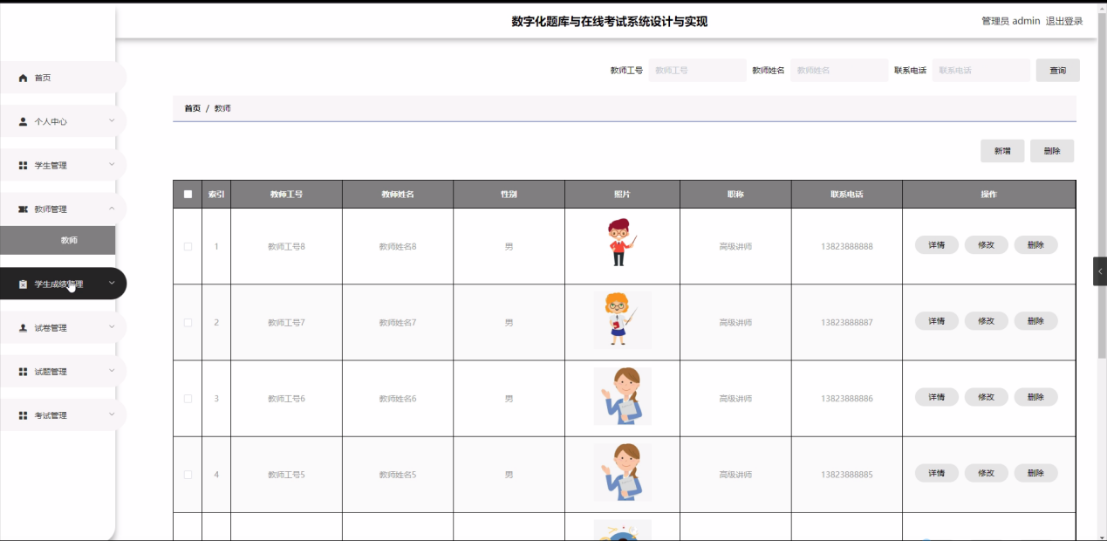Screen dimensions: 1108x542
Task: Open 试题管理 in the sidebar
Action: pos(63,372)
